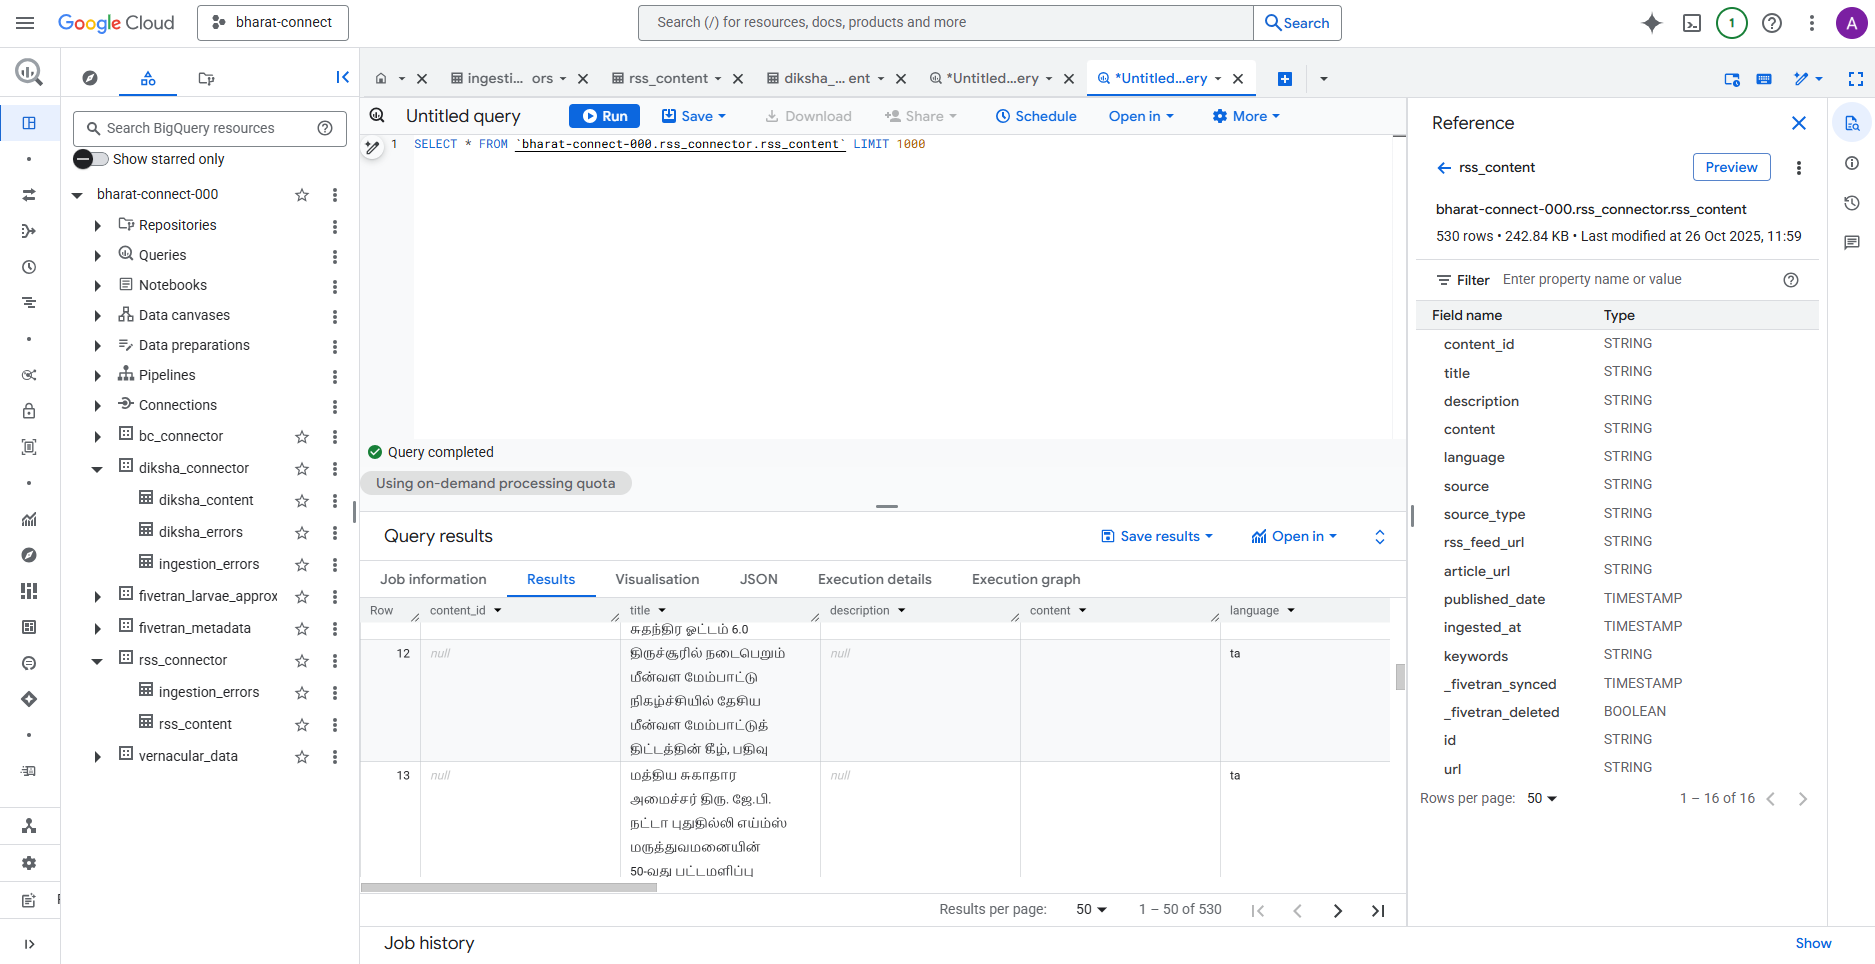Star the bharat-connect-000 project
The width and height of the screenshot is (1875, 964).
click(x=302, y=195)
